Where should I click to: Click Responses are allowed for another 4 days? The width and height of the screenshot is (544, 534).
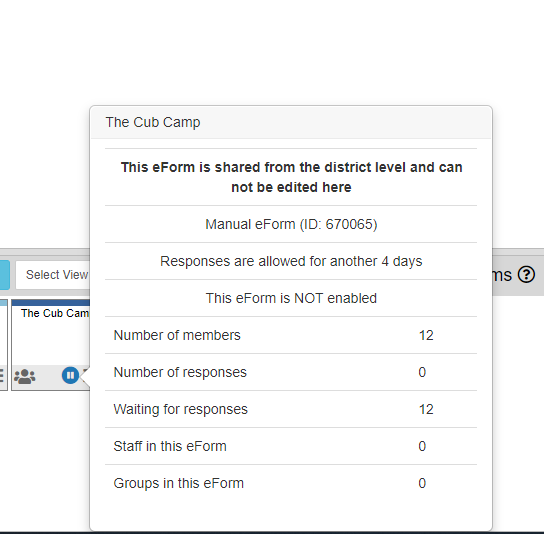(291, 261)
